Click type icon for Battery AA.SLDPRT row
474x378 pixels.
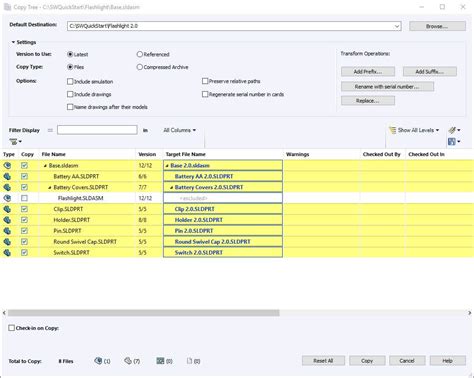(7, 176)
